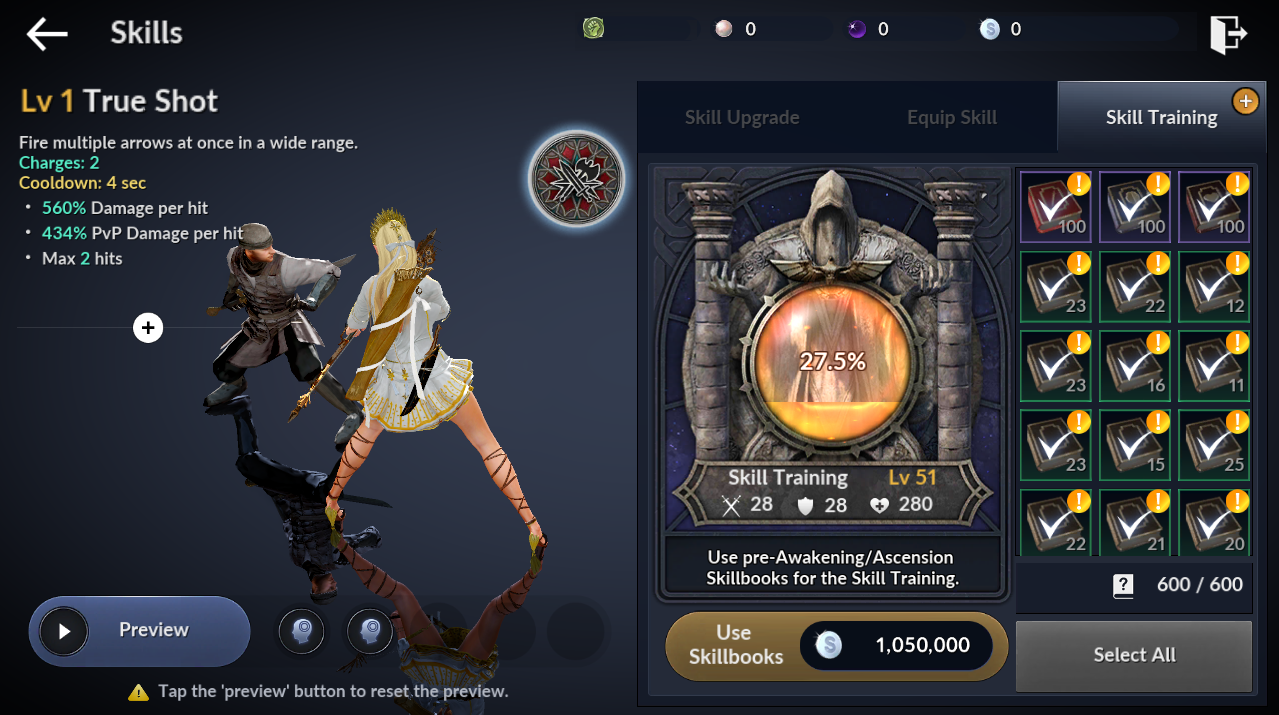Switch to the Skill Upgrade tab

[742, 117]
